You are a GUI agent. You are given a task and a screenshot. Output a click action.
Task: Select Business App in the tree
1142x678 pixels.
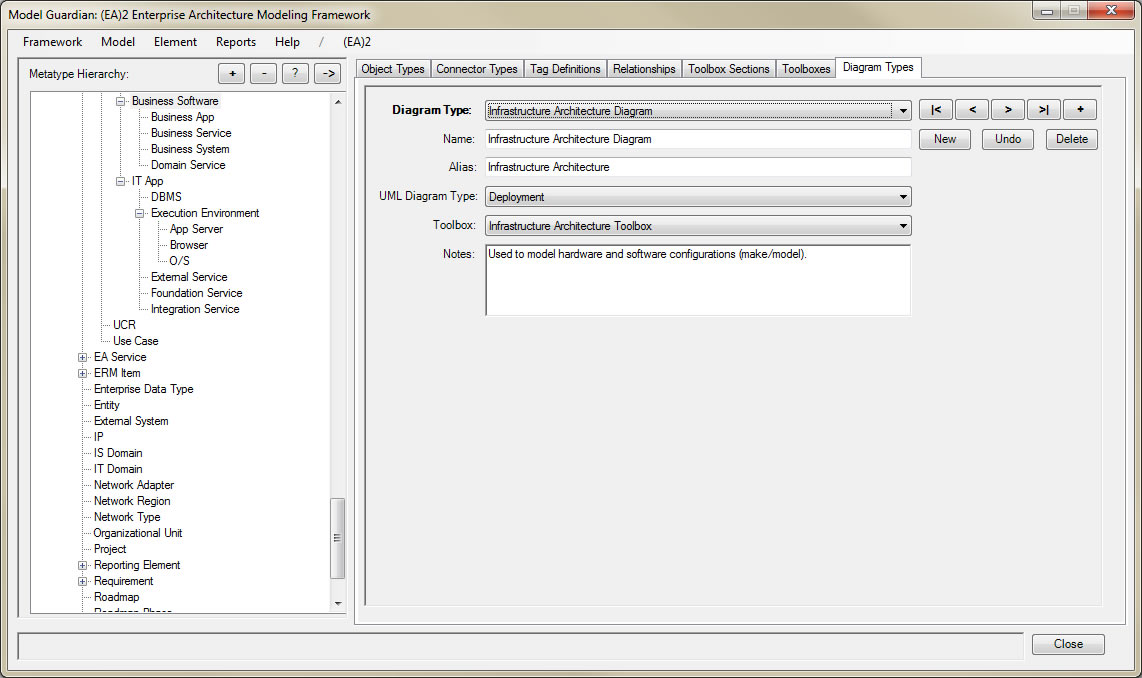click(x=183, y=117)
